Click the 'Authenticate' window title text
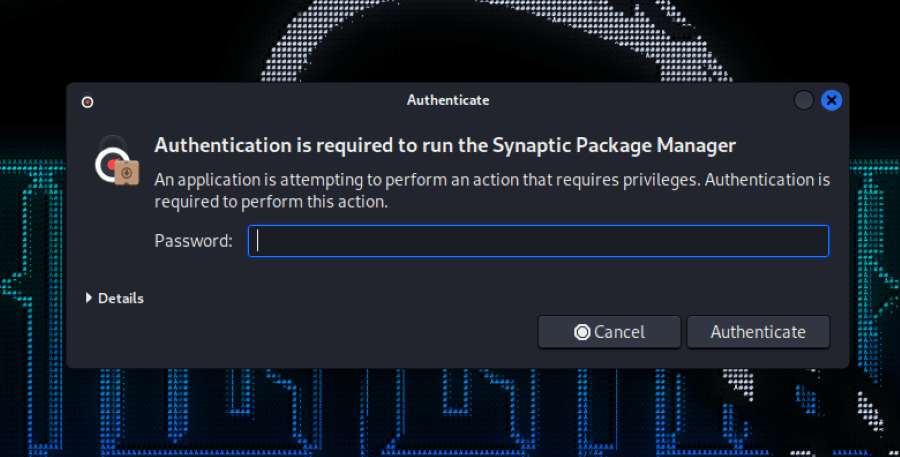Screen dimensions: 900x457 tap(448, 100)
